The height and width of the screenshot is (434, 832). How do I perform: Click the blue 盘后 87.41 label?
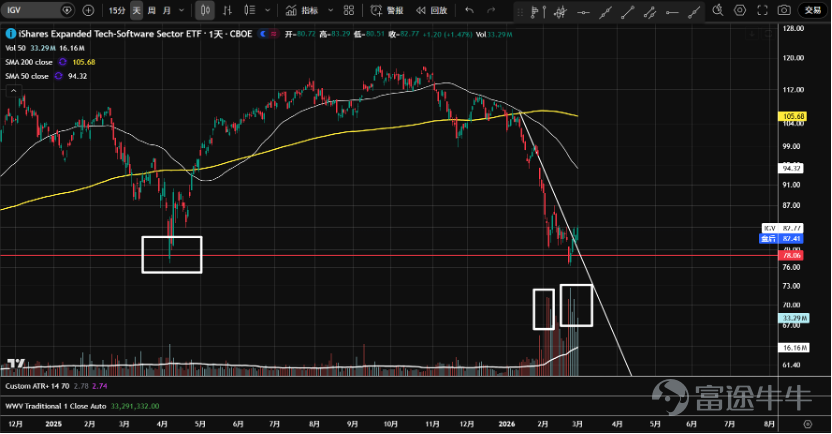[782, 239]
